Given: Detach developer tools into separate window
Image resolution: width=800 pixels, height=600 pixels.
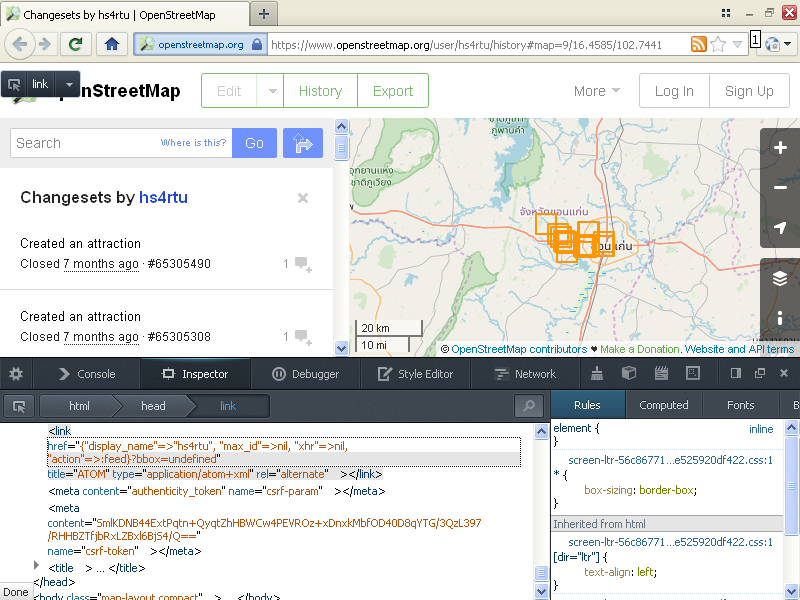Looking at the screenshot, I should click(760, 373).
